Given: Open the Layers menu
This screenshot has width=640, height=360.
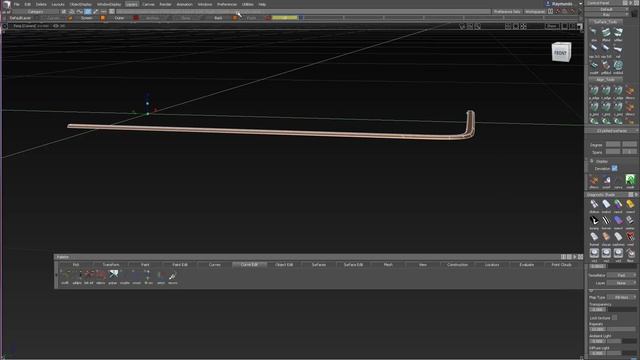Looking at the screenshot, I should [x=131, y=4].
